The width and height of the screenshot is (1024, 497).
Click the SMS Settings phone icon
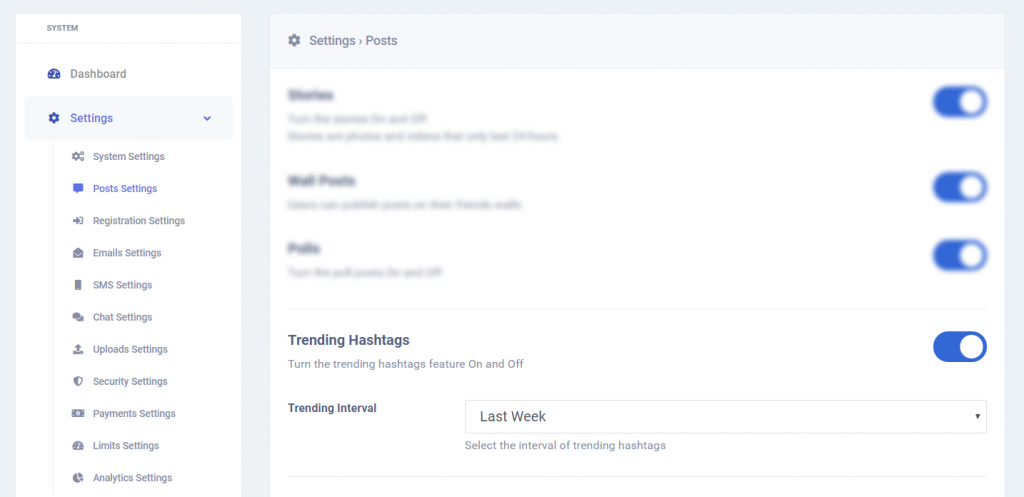(78, 285)
